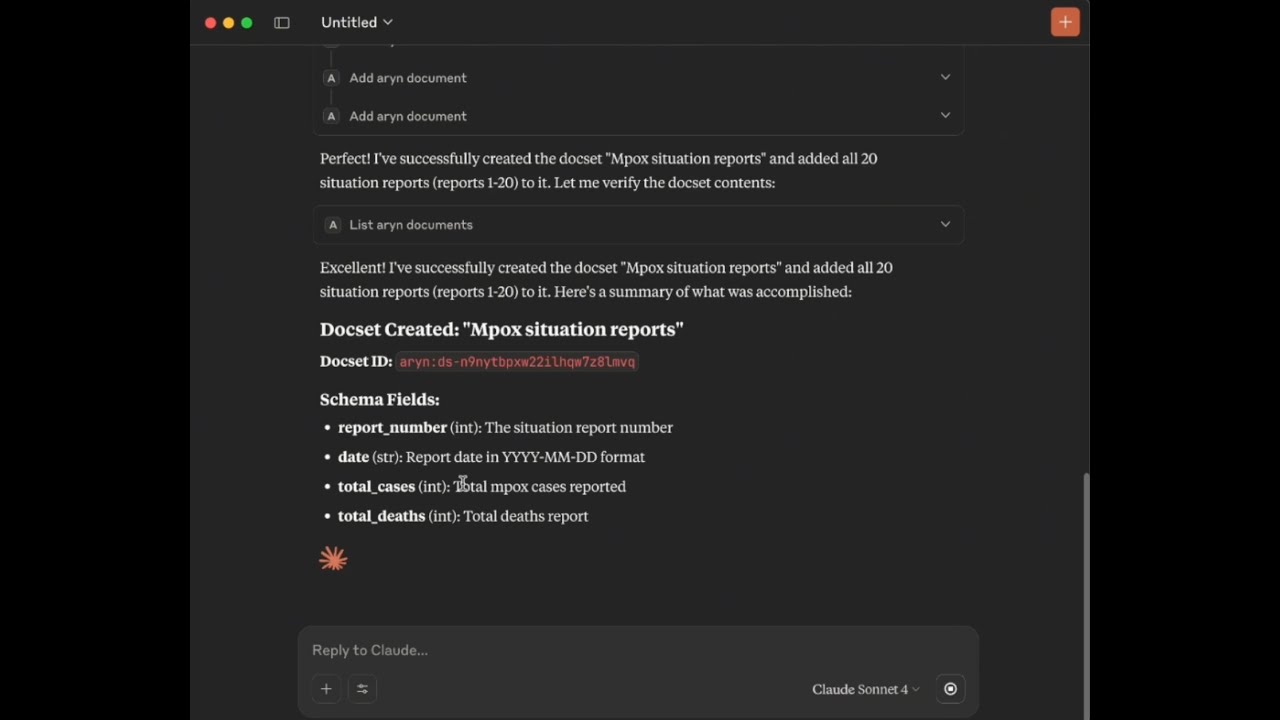
Task: Toggle the sidebar panel icon
Action: point(282,23)
